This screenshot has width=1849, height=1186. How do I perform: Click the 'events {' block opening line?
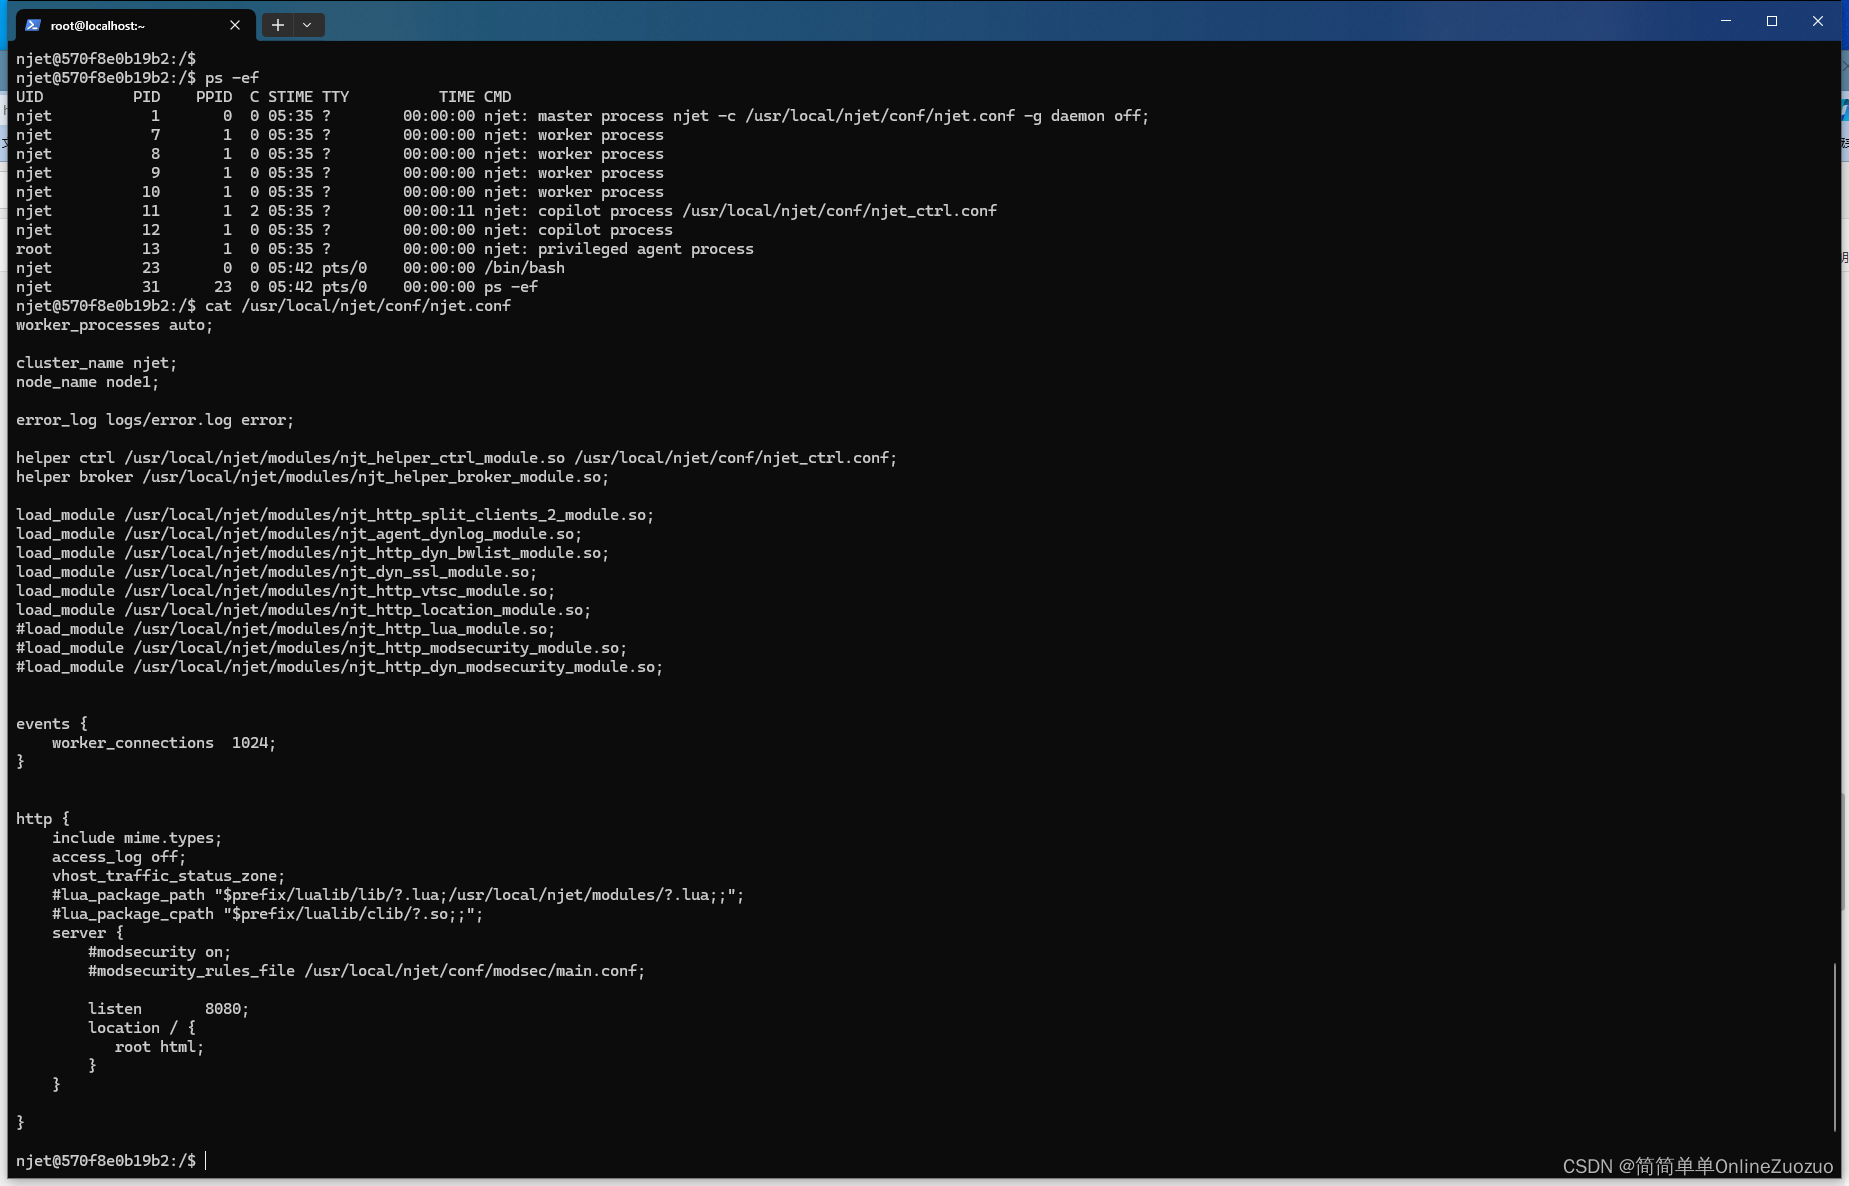click(x=52, y=724)
